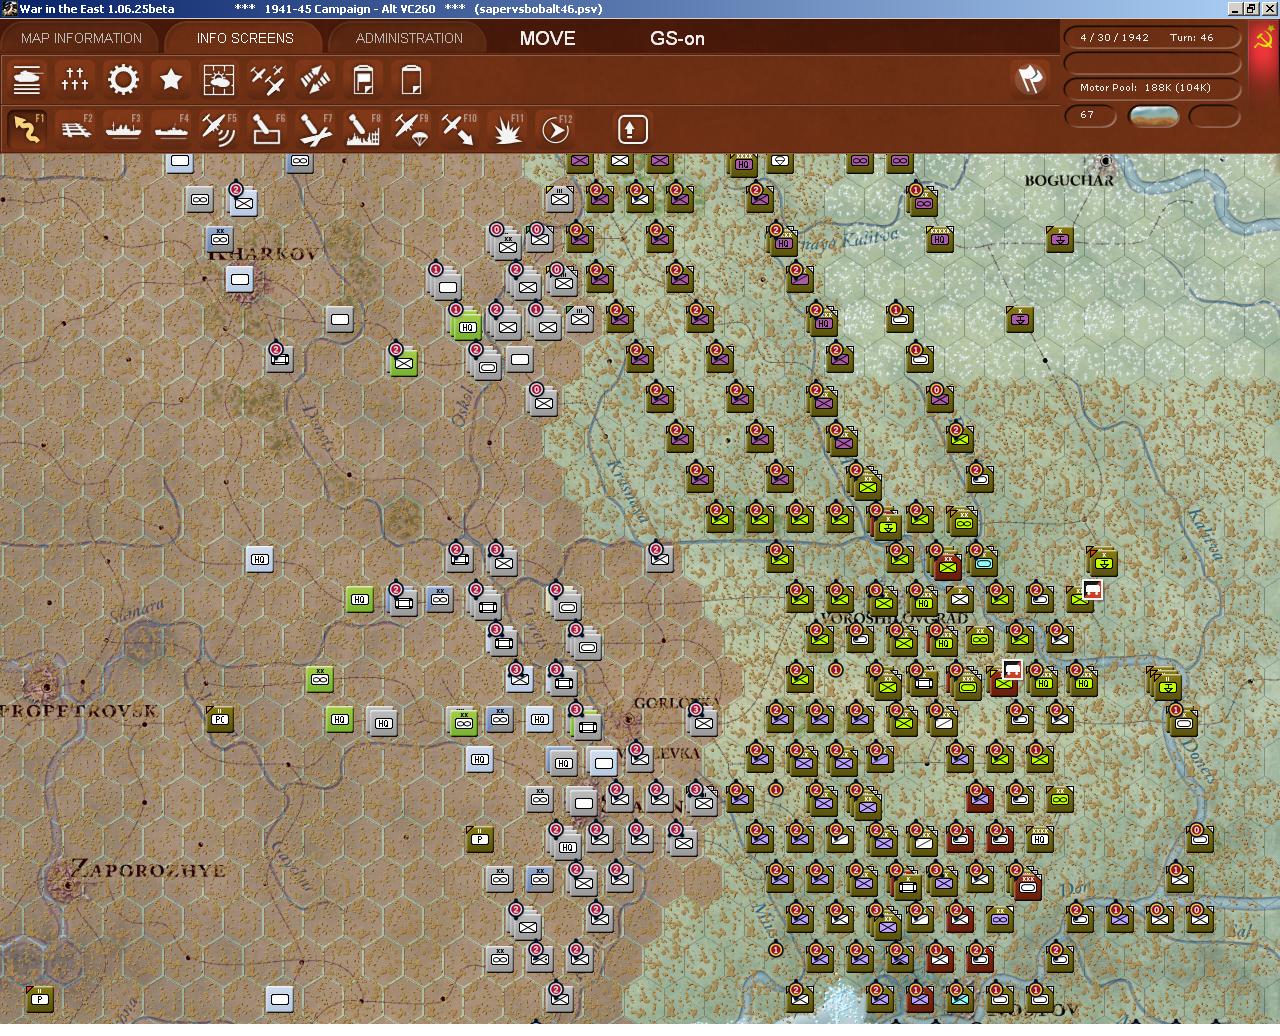Select the F3 naval transport ship icon
Screen dimensions: 1280x1036
(x=123, y=129)
